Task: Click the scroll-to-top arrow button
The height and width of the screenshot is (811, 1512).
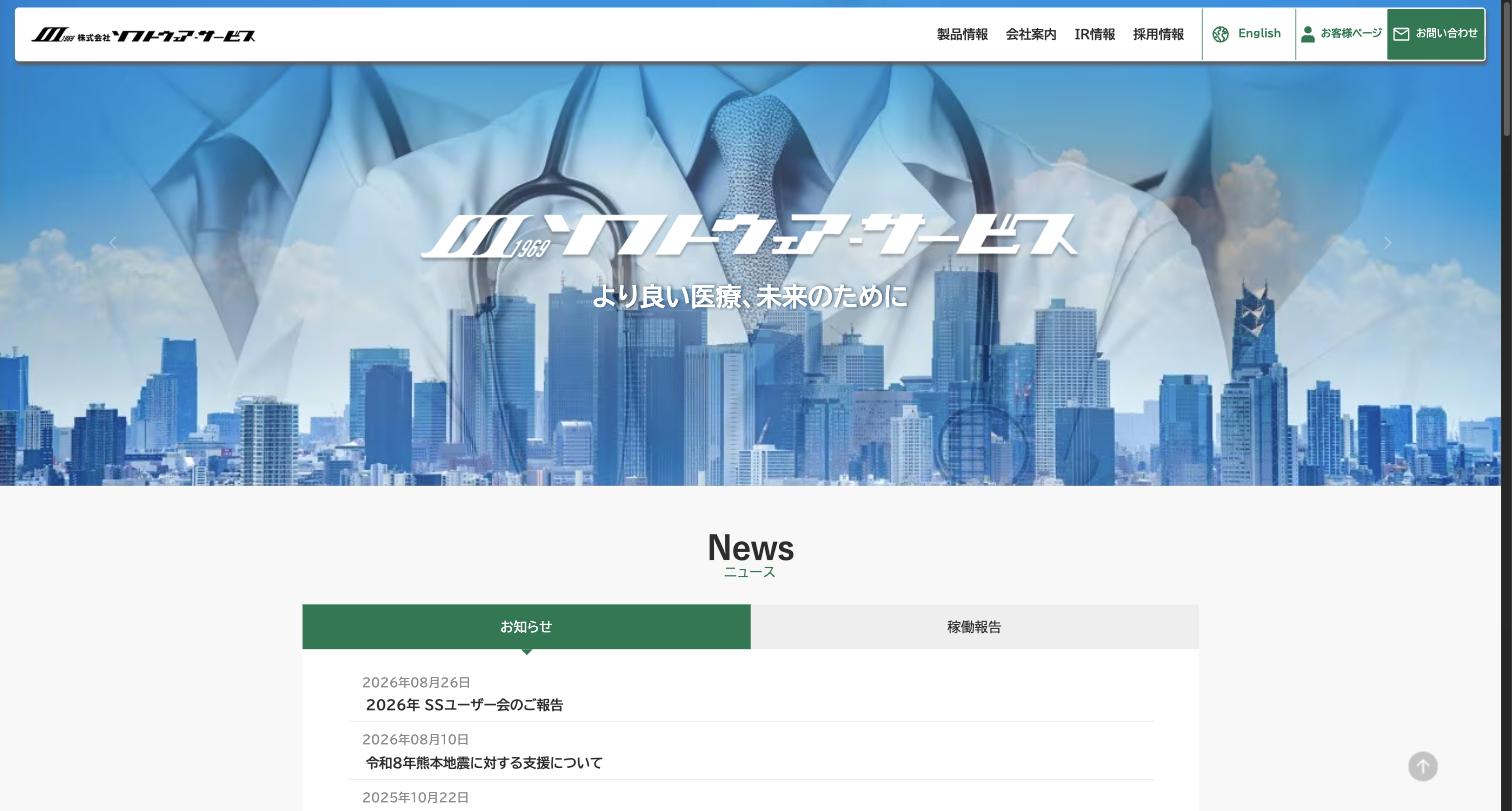Action: click(x=1423, y=766)
